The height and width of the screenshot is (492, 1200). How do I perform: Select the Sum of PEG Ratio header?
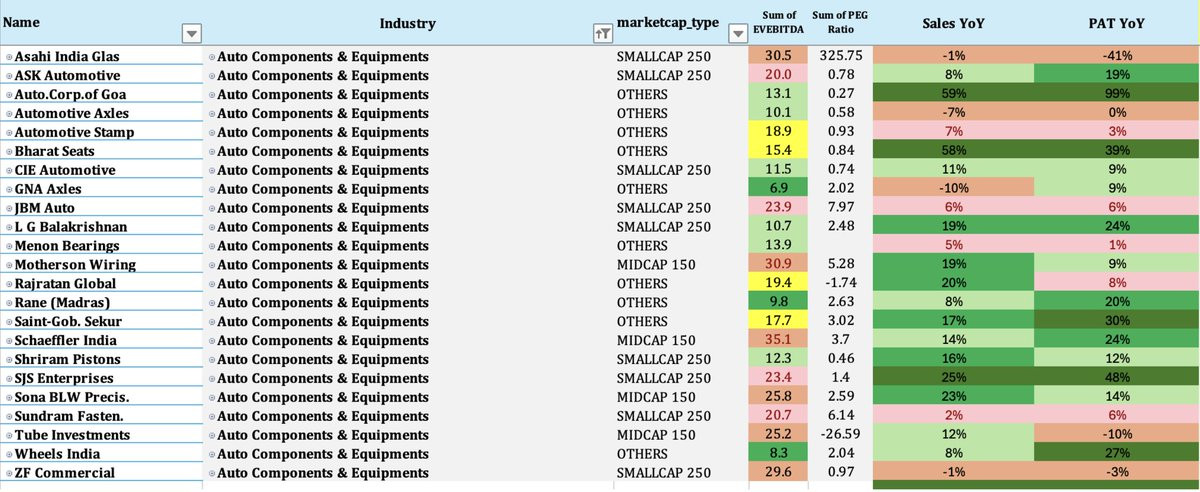[x=840, y=23]
